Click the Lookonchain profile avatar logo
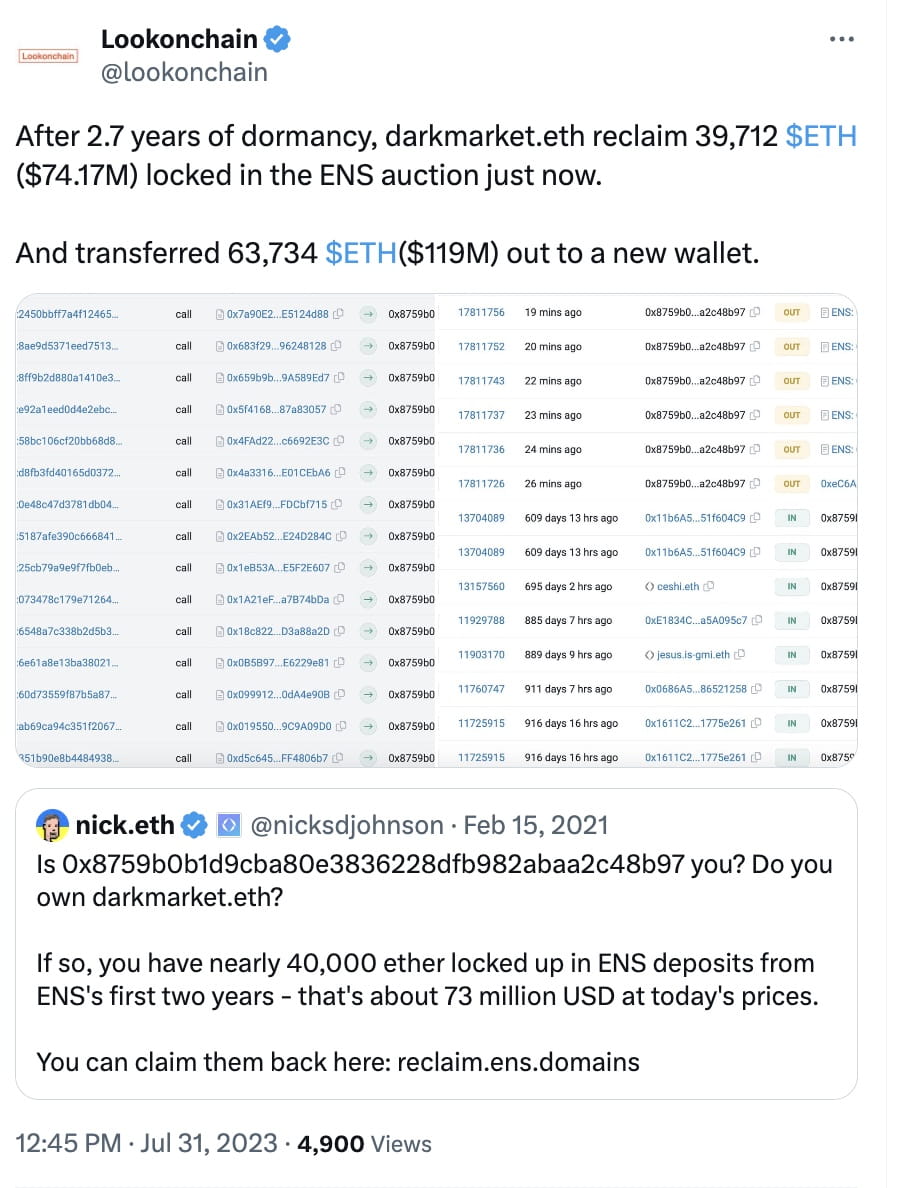The width and height of the screenshot is (900, 1188). [48, 56]
